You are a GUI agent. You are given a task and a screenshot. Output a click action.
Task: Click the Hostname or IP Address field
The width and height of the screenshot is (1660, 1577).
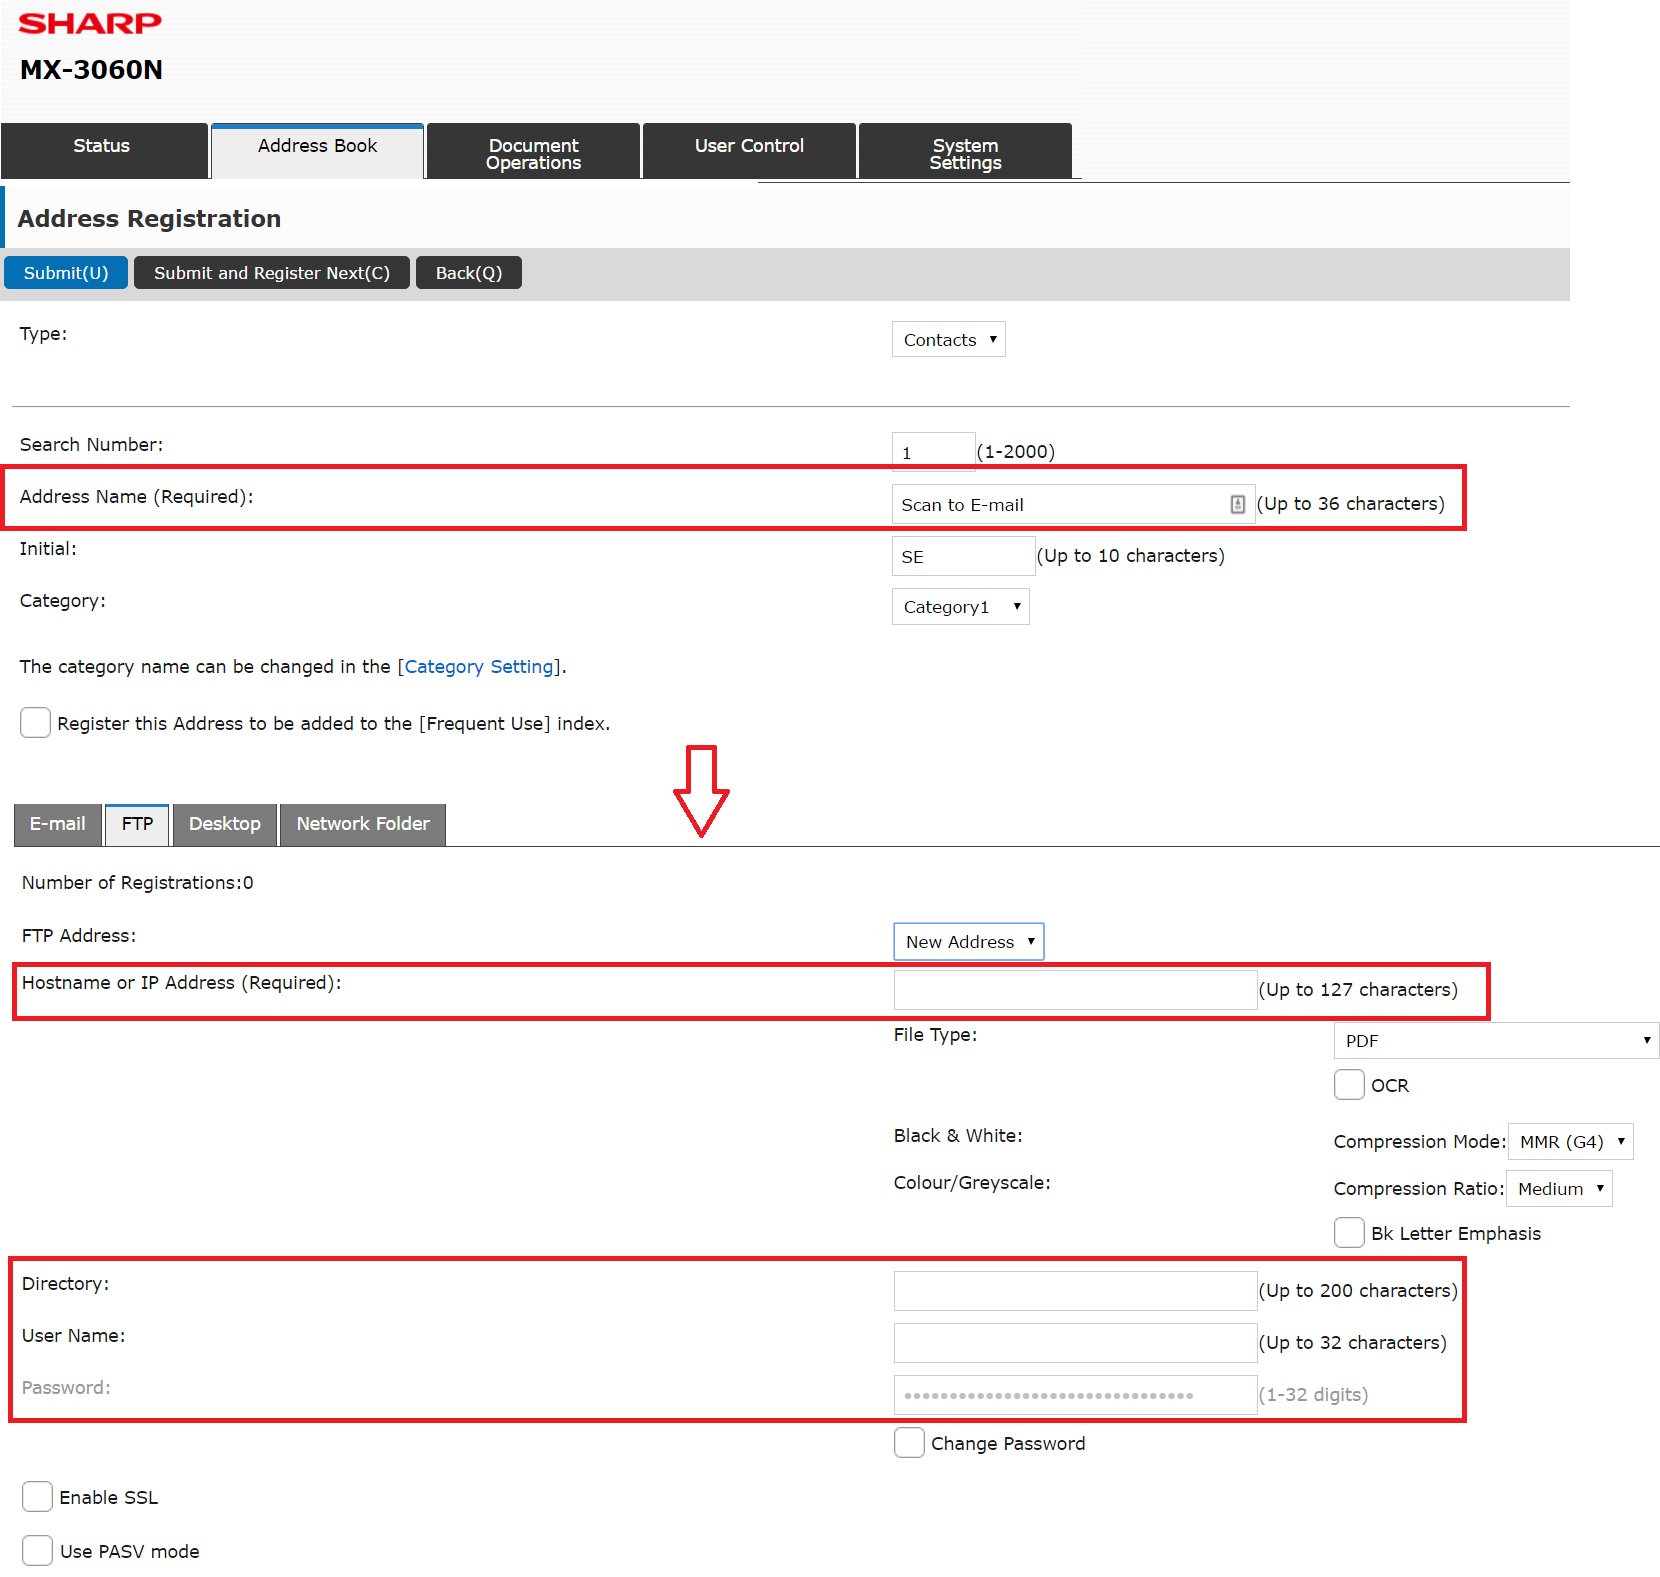(x=1074, y=990)
